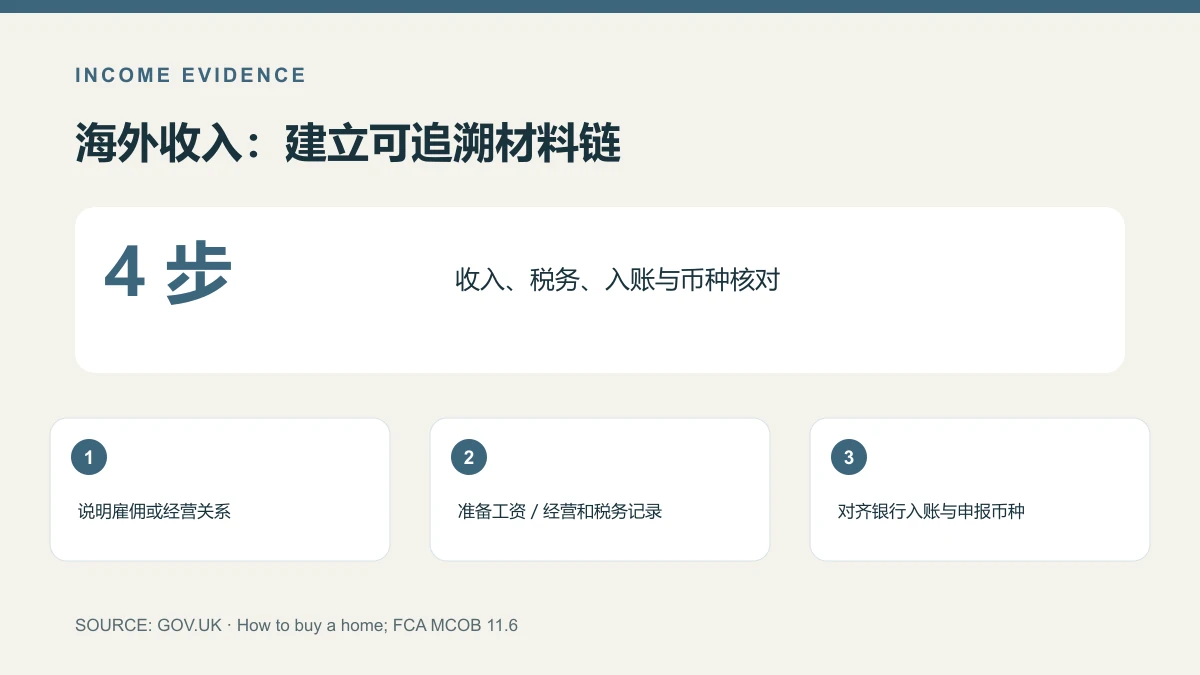Select the second step card
Image resolution: width=1200 pixels, height=675 pixels.
click(x=600, y=489)
